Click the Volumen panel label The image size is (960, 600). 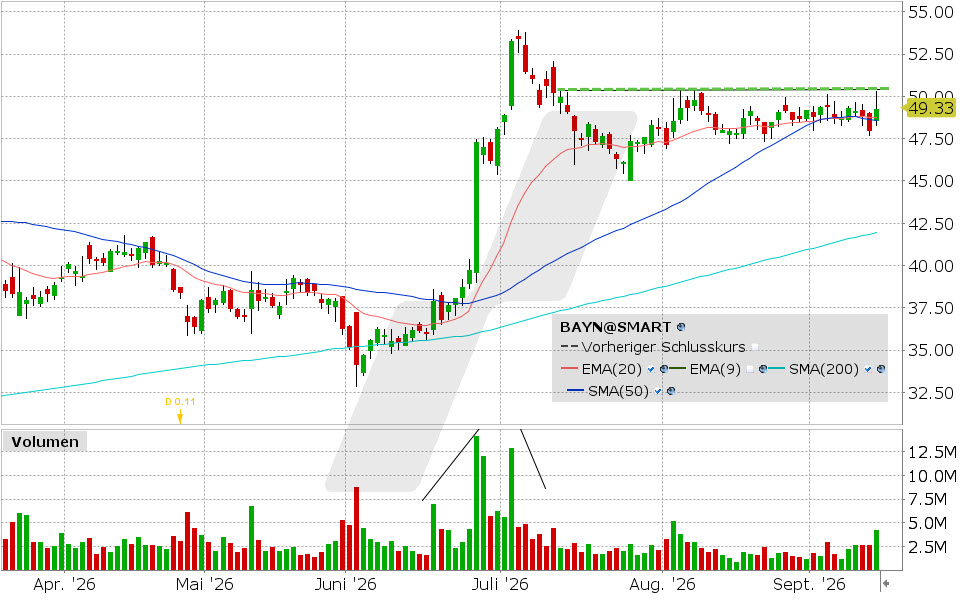click(x=45, y=441)
